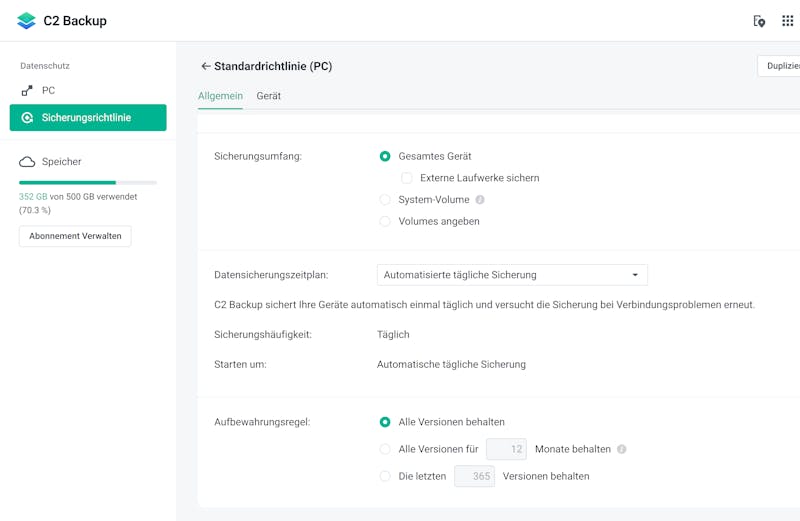Click the Sicherungsumfang label

(x=258, y=156)
